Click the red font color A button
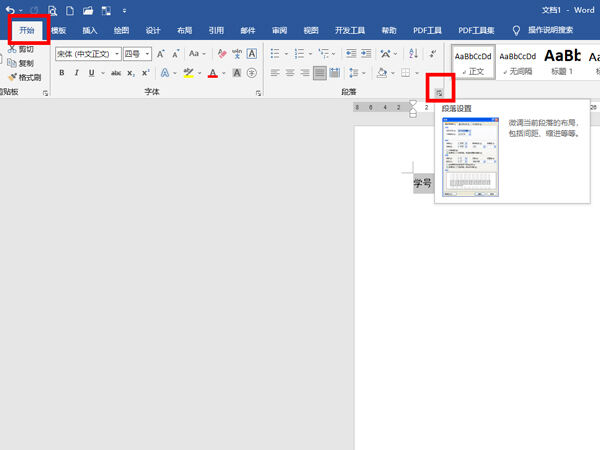The image size is (600, 450). [212, 73]
